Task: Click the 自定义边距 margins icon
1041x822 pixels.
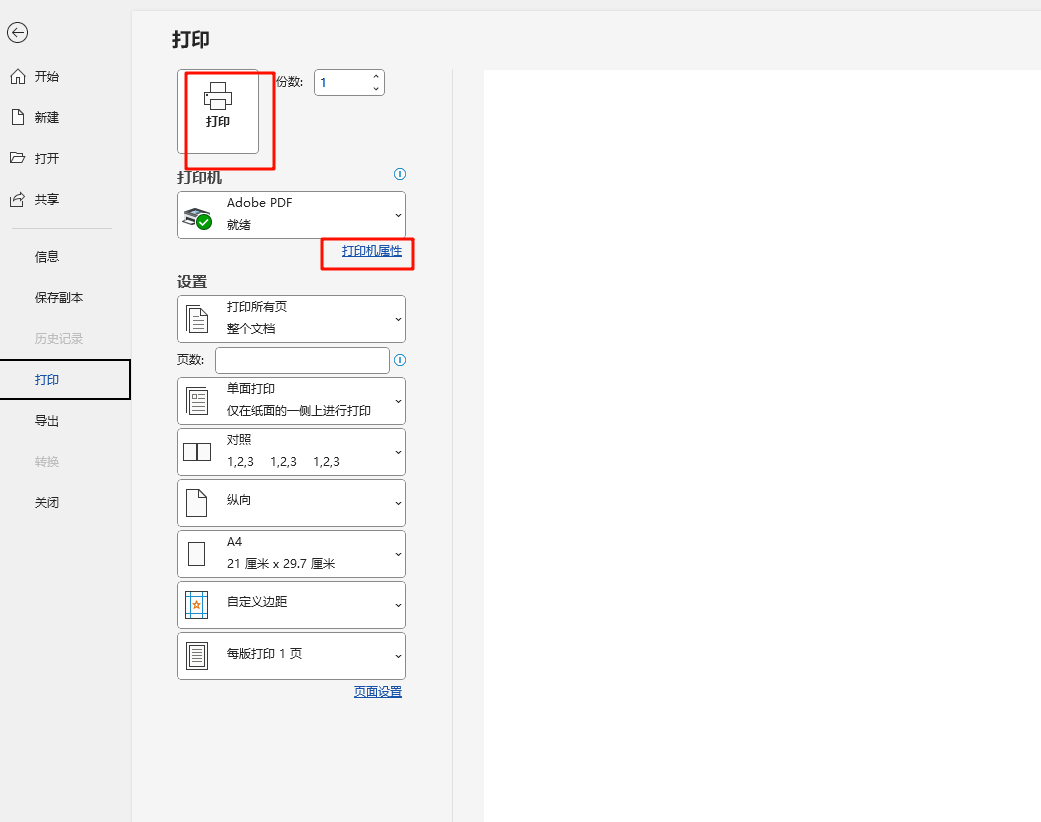Action: click(x=197, y=605)
